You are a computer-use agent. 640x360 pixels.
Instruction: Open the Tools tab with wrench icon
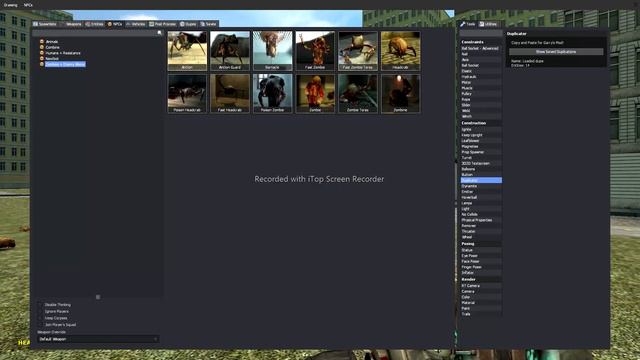[468, 24]
